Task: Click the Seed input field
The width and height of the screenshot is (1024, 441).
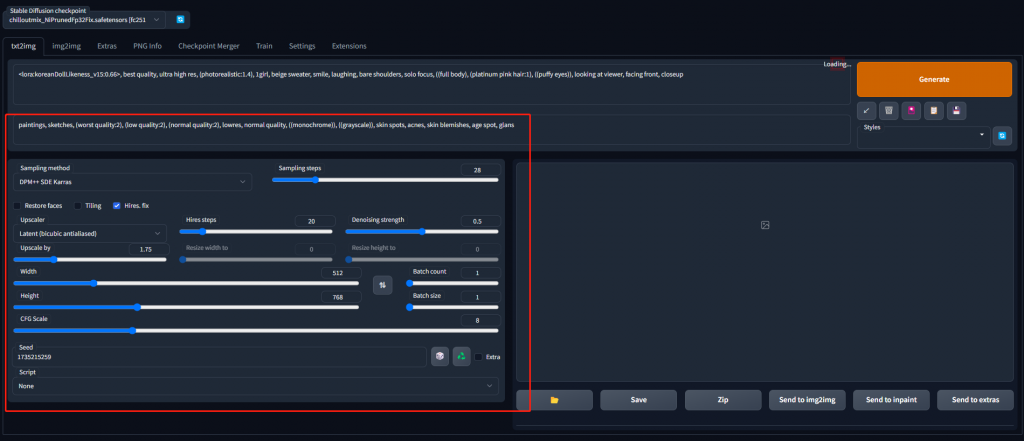Action: (219, 357)
